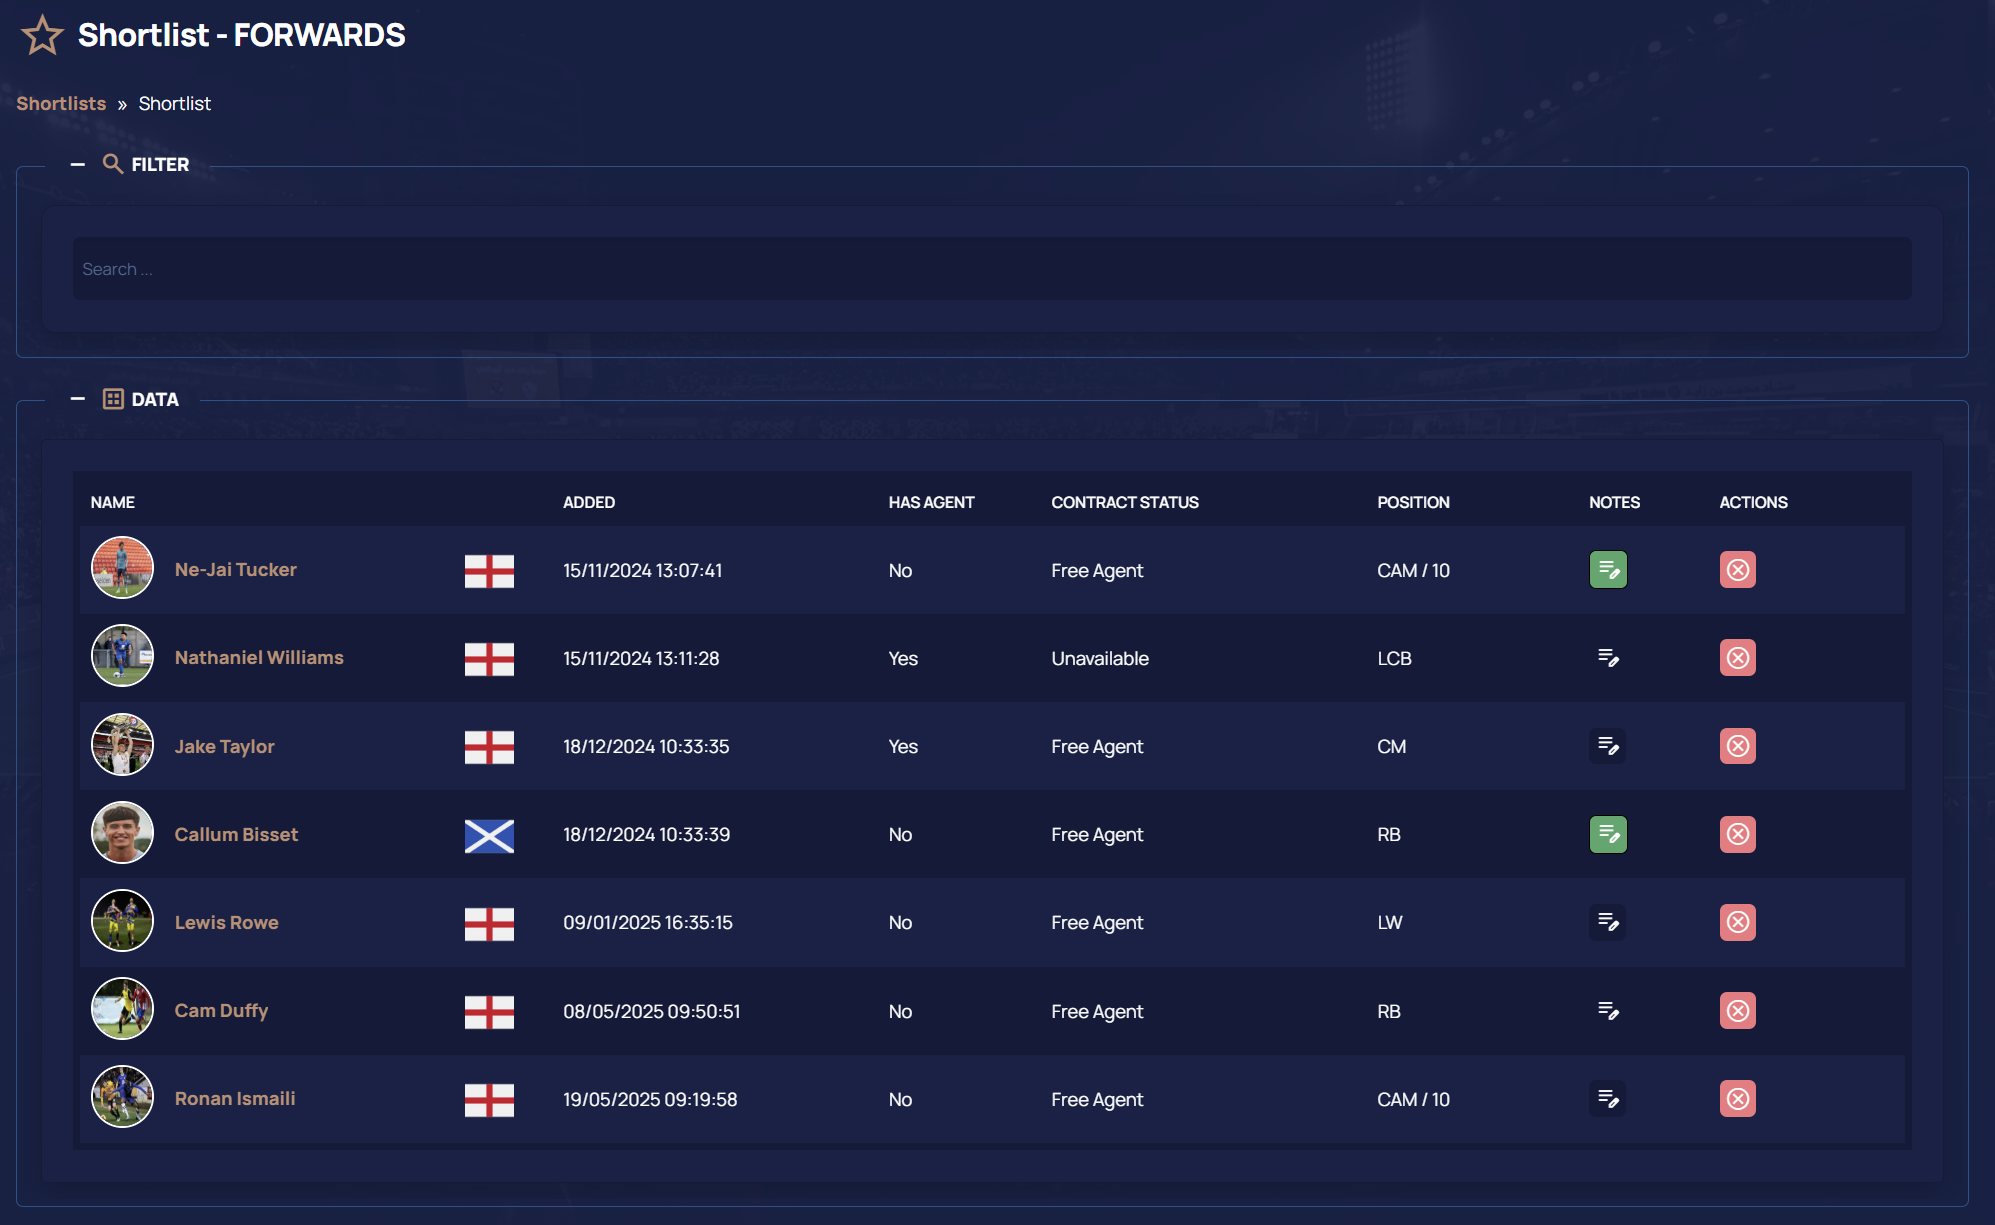
Task: Open the Shortlists breadcrumb link
Action: [x=61, y=103]
